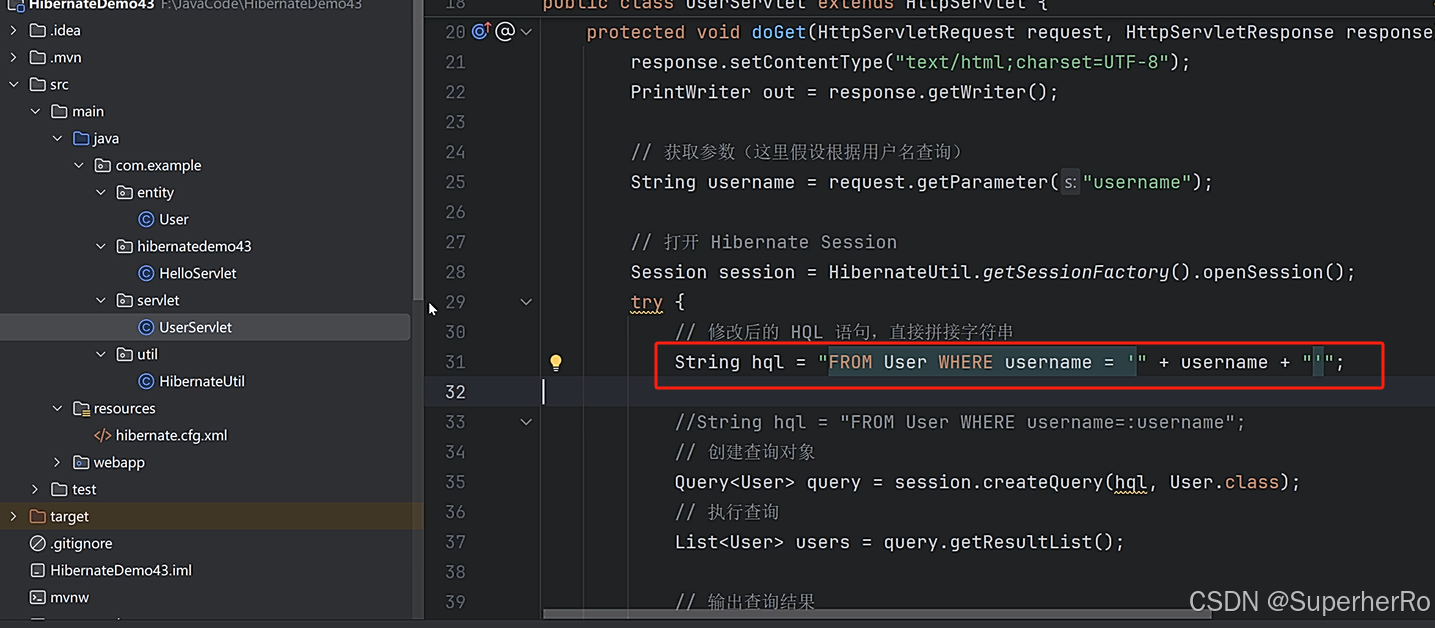Click the java source root folder icon
1435x628 pixels.
[x=82, y=138]
